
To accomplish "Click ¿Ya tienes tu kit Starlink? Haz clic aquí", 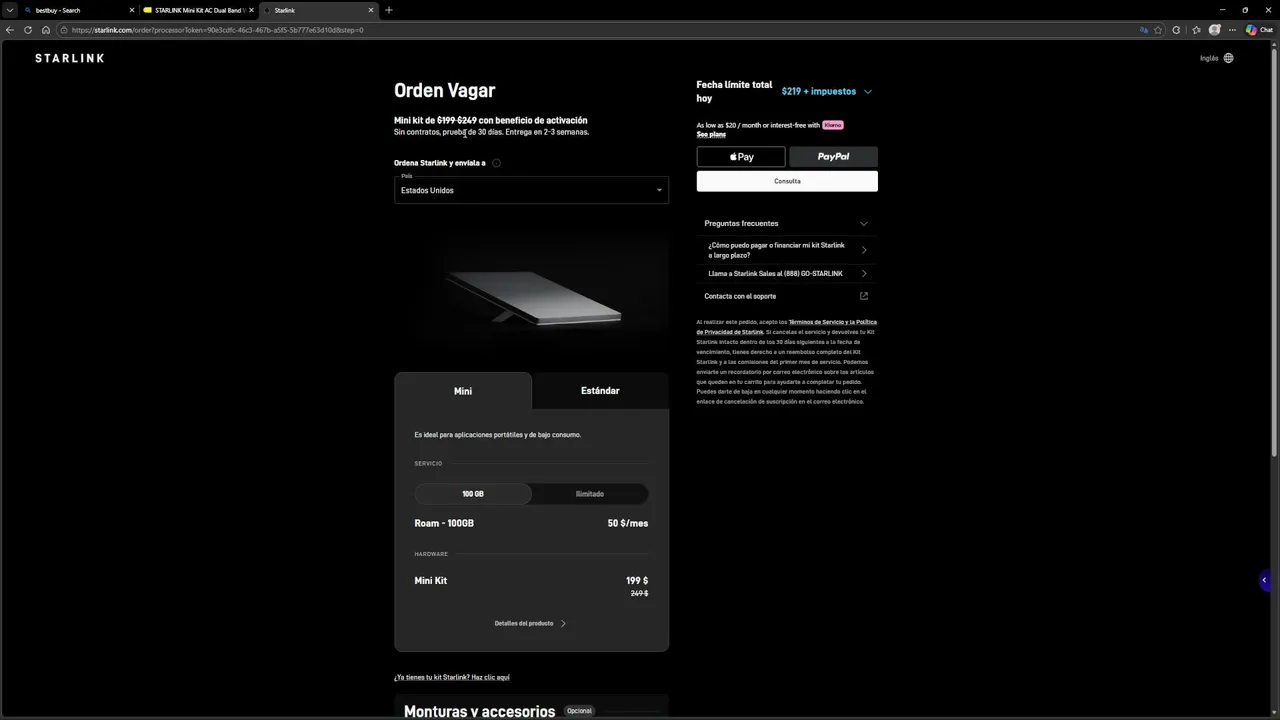I will [x=452, y=677].
